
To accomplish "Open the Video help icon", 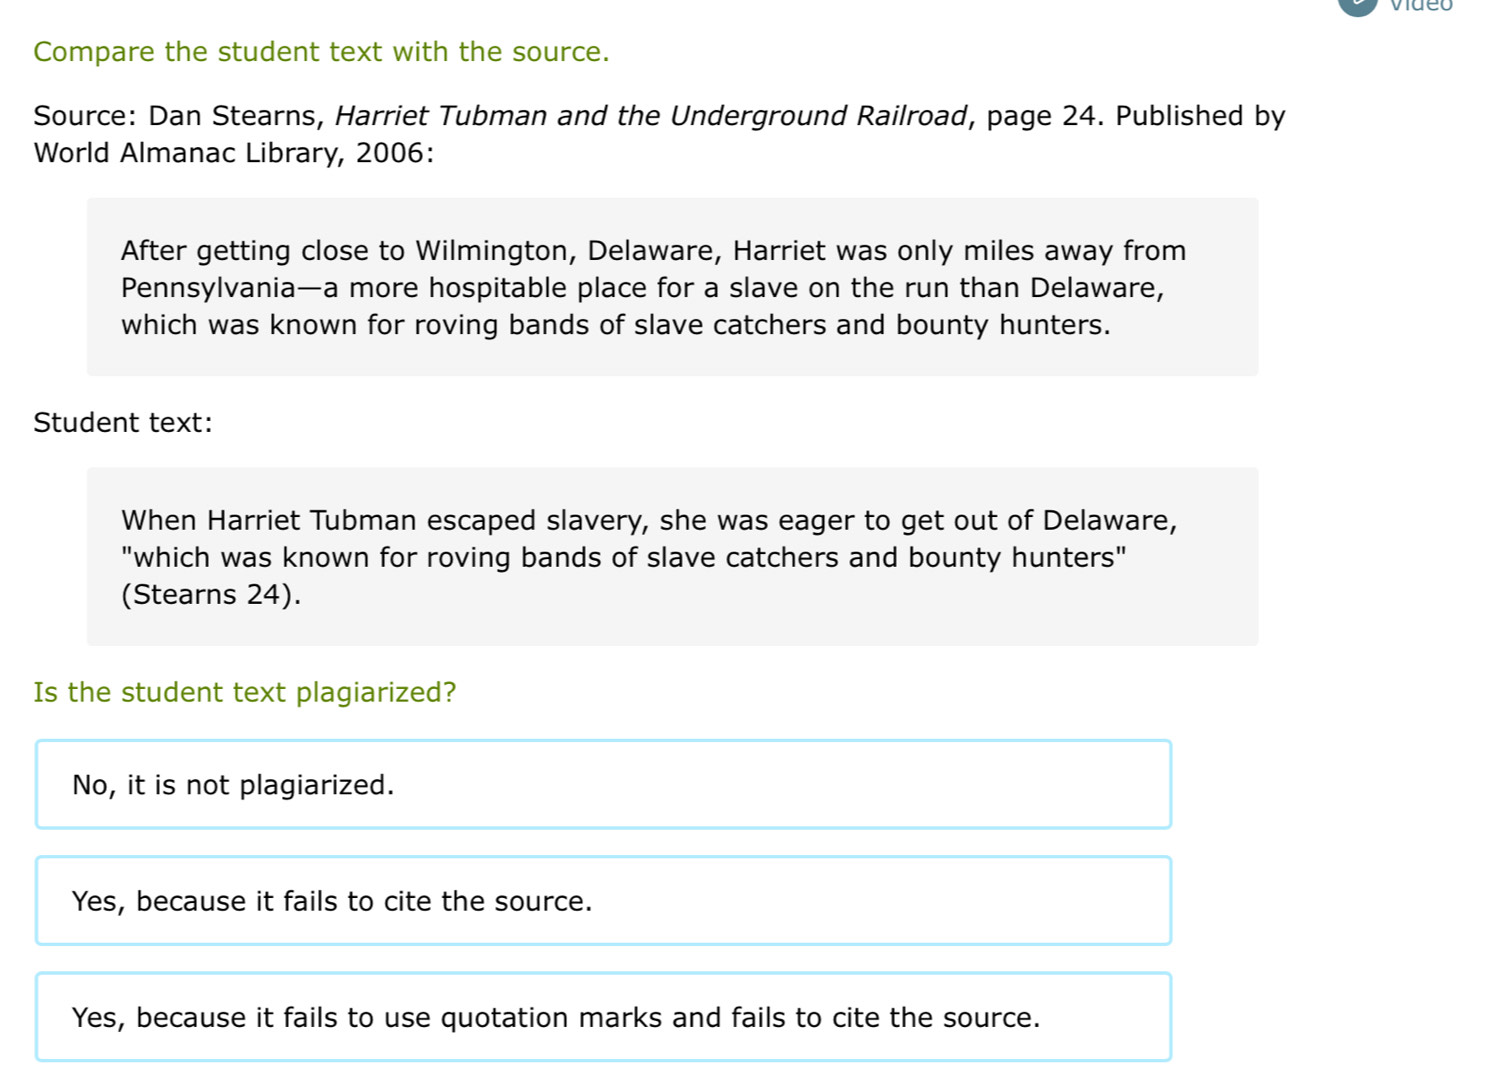I will coord(1357,5).
